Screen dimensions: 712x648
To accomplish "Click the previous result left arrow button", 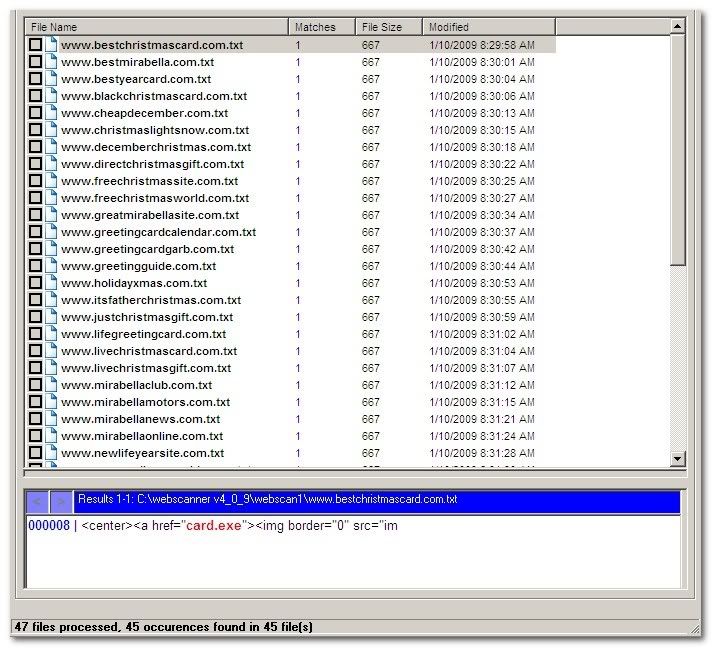I will point(37,500).
